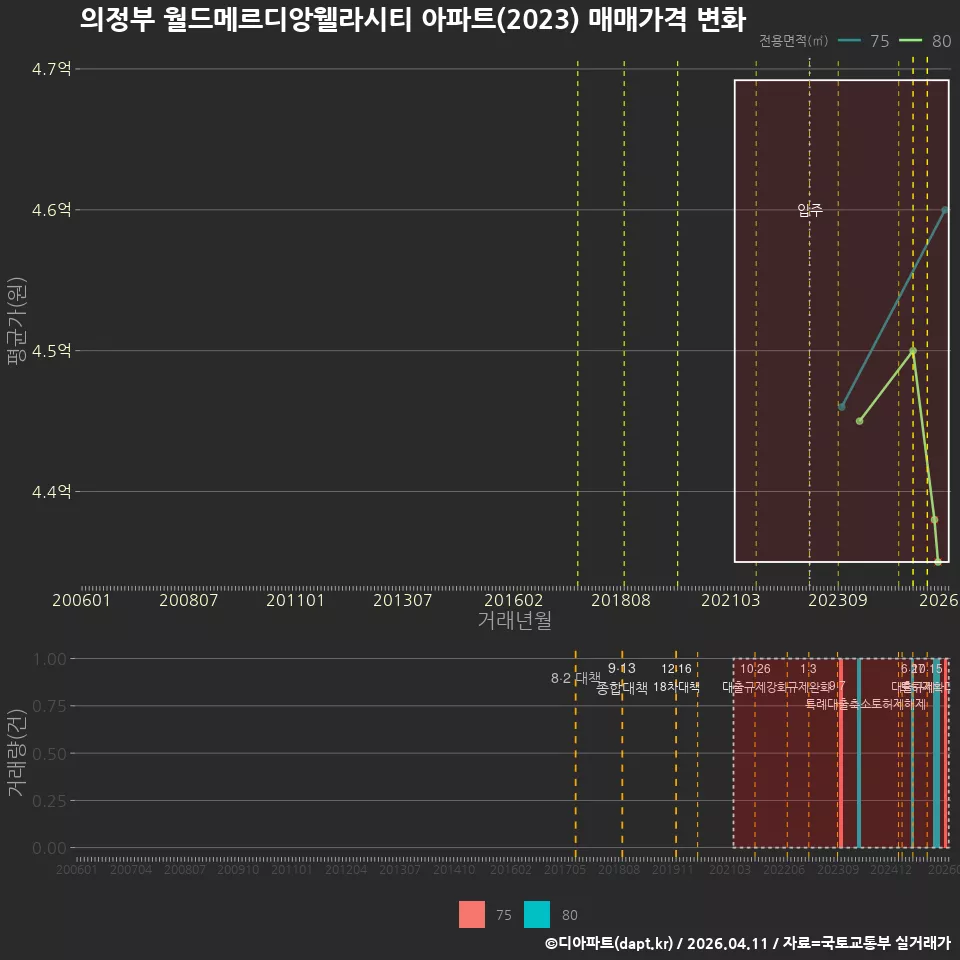Click the leftmost red volume bar

click(x=841, y=753)
